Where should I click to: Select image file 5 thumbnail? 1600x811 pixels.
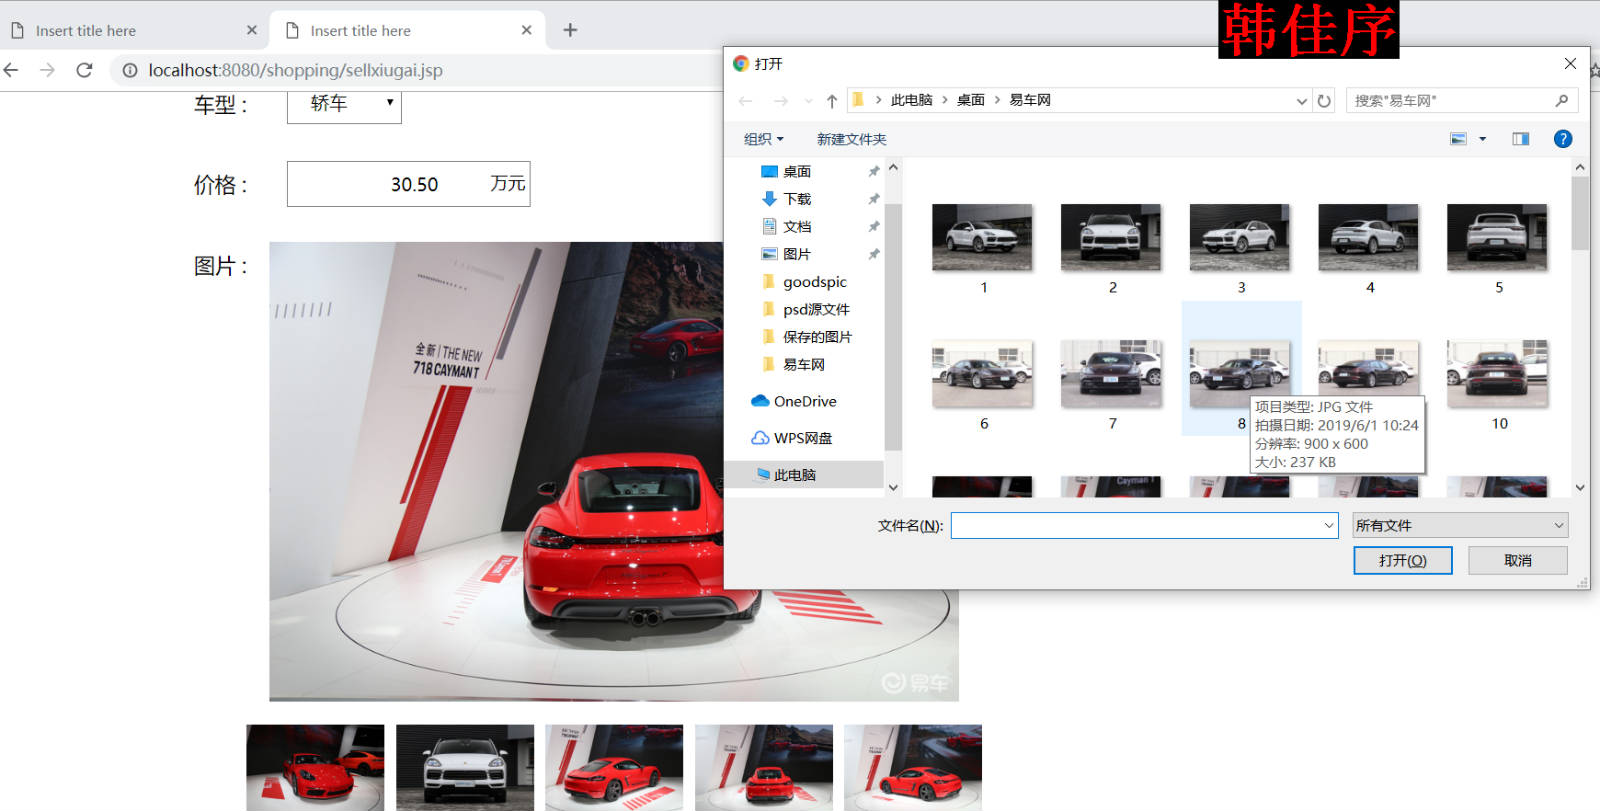[1497, 237]
